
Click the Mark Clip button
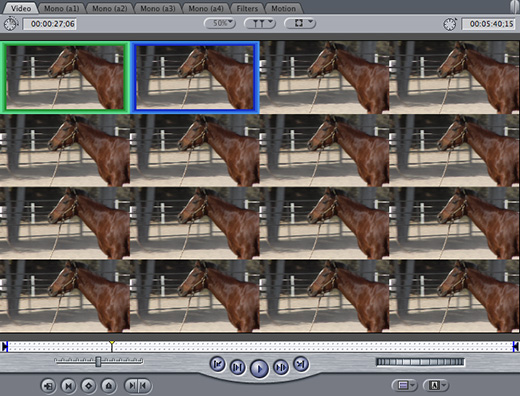pos(69,386)
